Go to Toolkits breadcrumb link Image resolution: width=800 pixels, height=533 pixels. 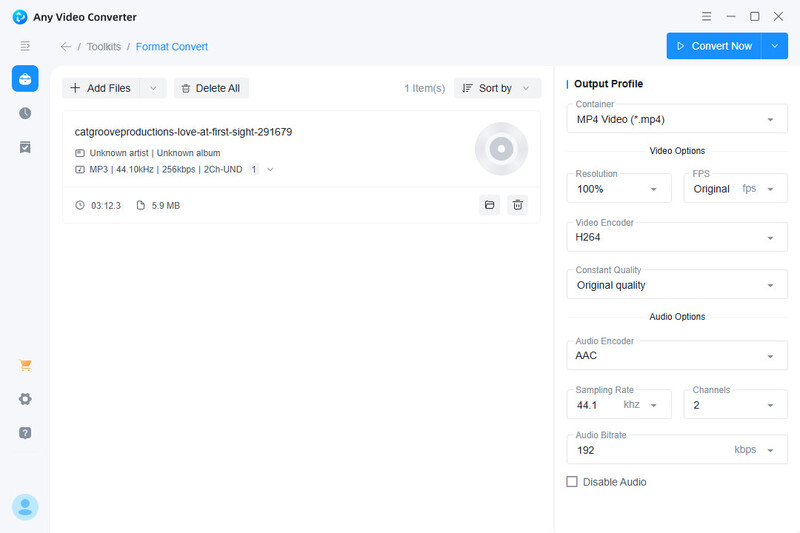[104, 46]
